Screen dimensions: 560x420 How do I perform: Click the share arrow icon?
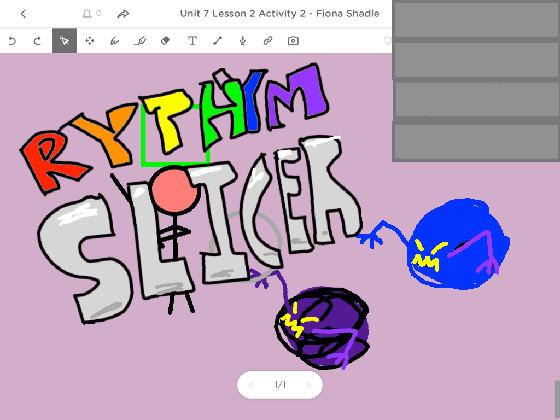point(123,14)
